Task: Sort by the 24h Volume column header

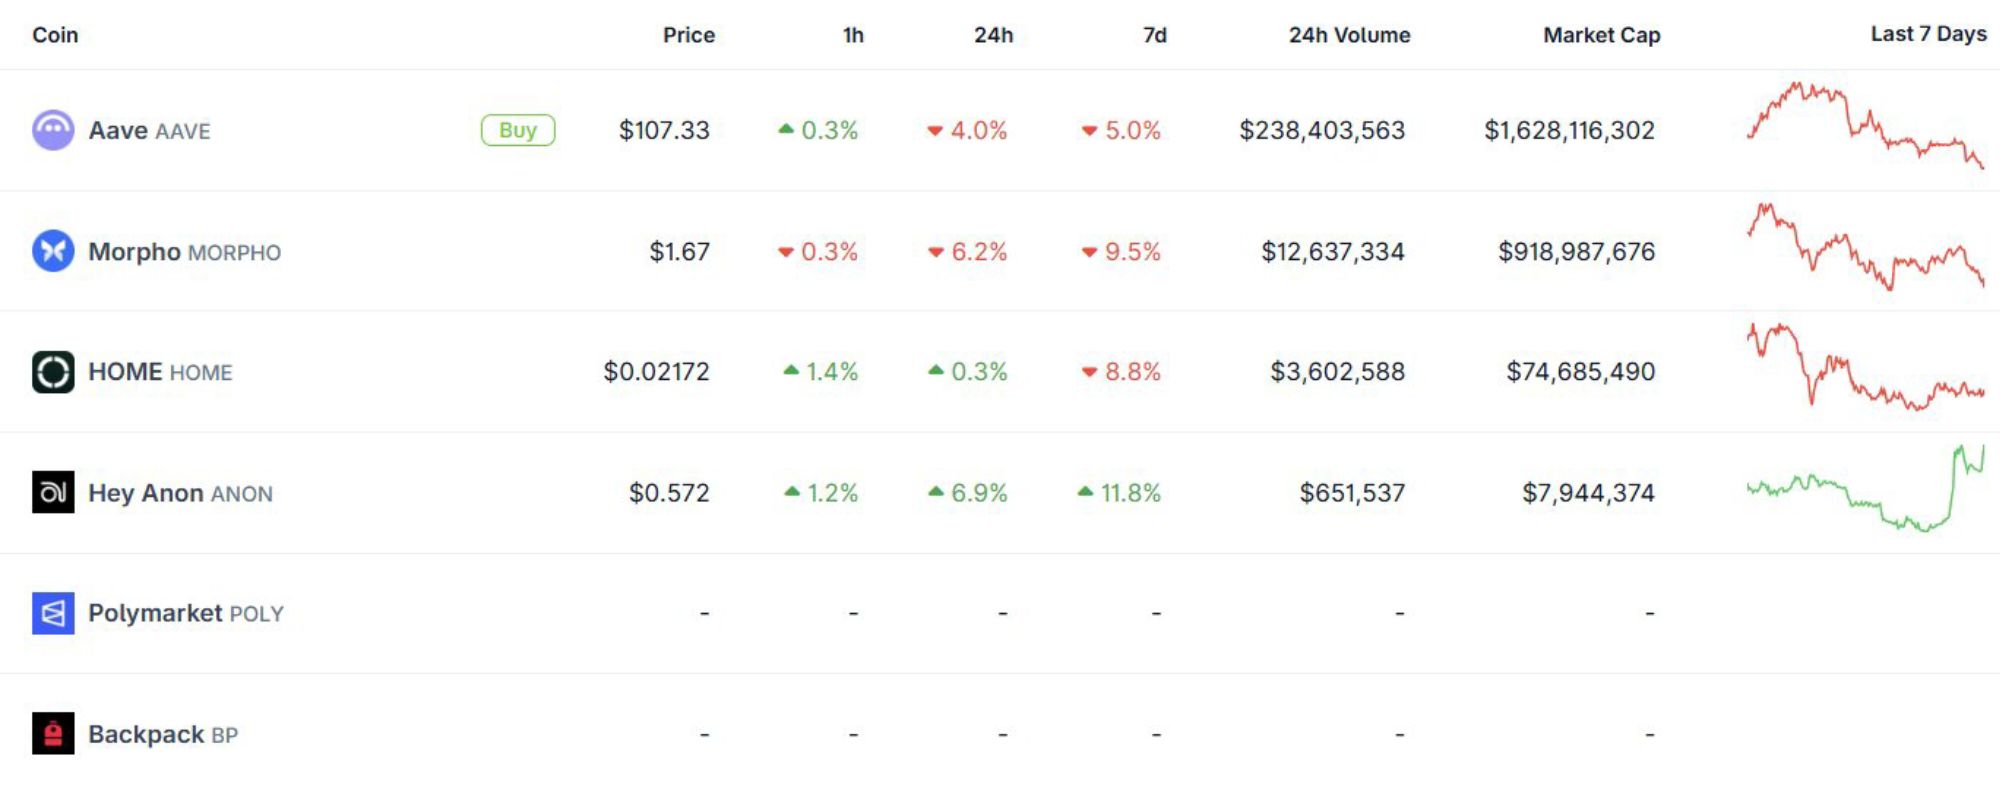Action: point(1349,35)
